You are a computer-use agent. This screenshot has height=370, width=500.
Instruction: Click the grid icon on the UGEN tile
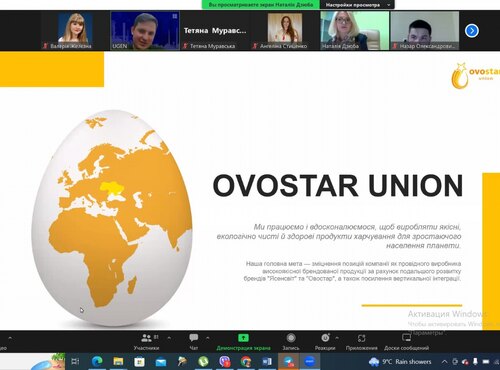(175, 16)
